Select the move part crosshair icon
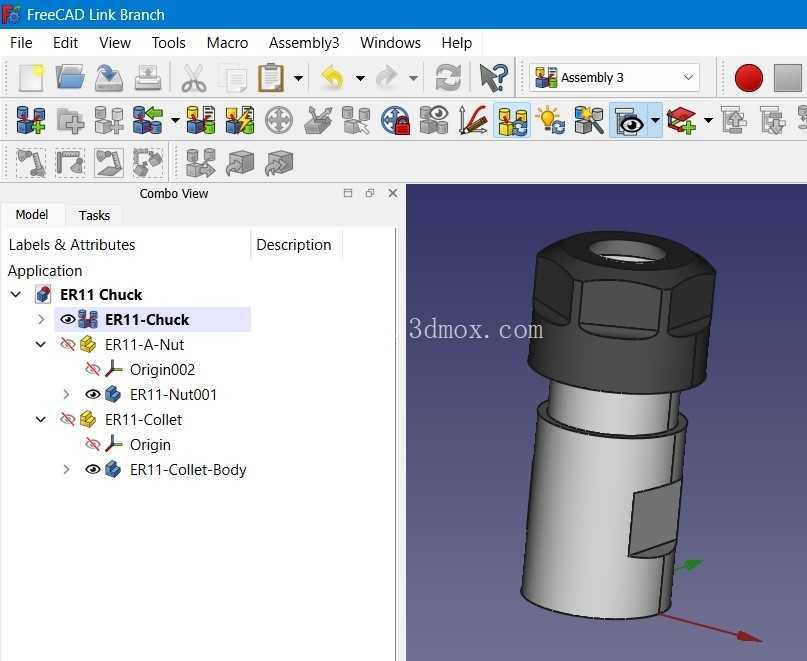807x661 pixels. click(279, 120)
